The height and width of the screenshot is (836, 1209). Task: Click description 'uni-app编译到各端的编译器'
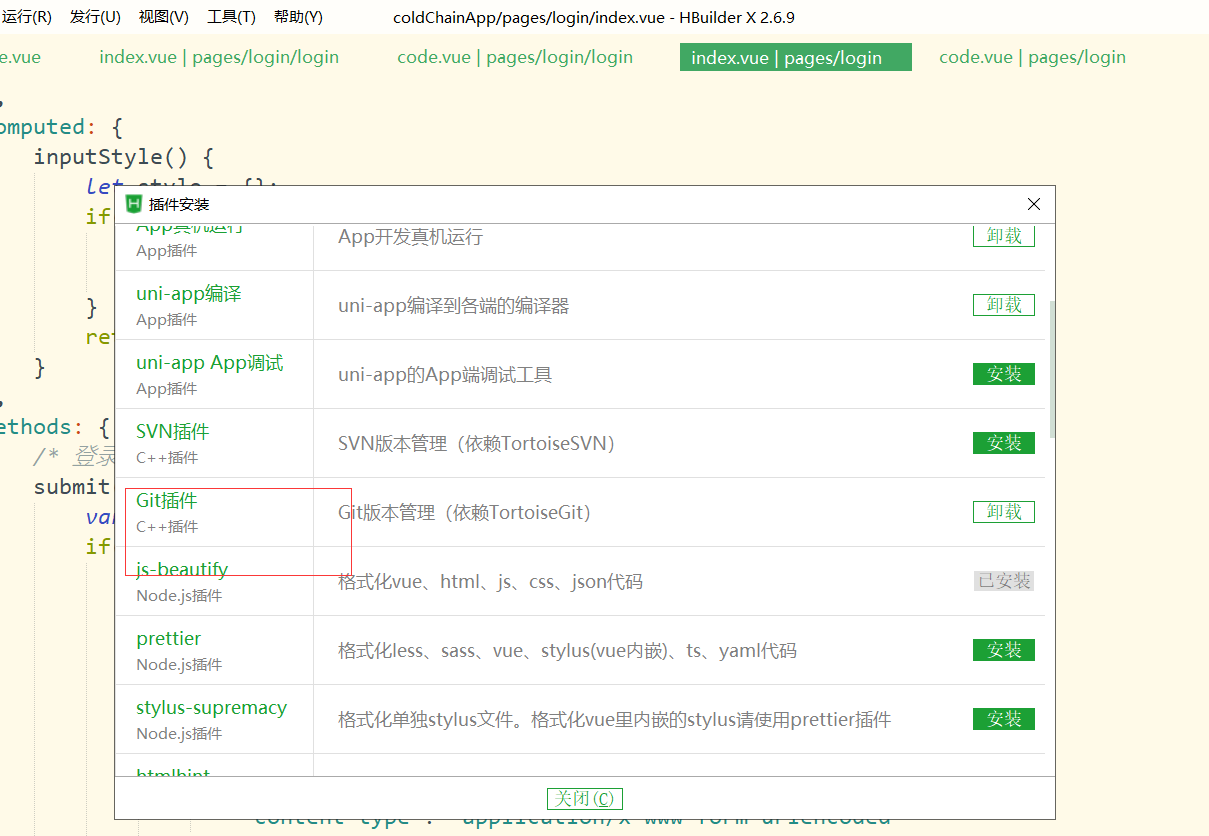454,306
